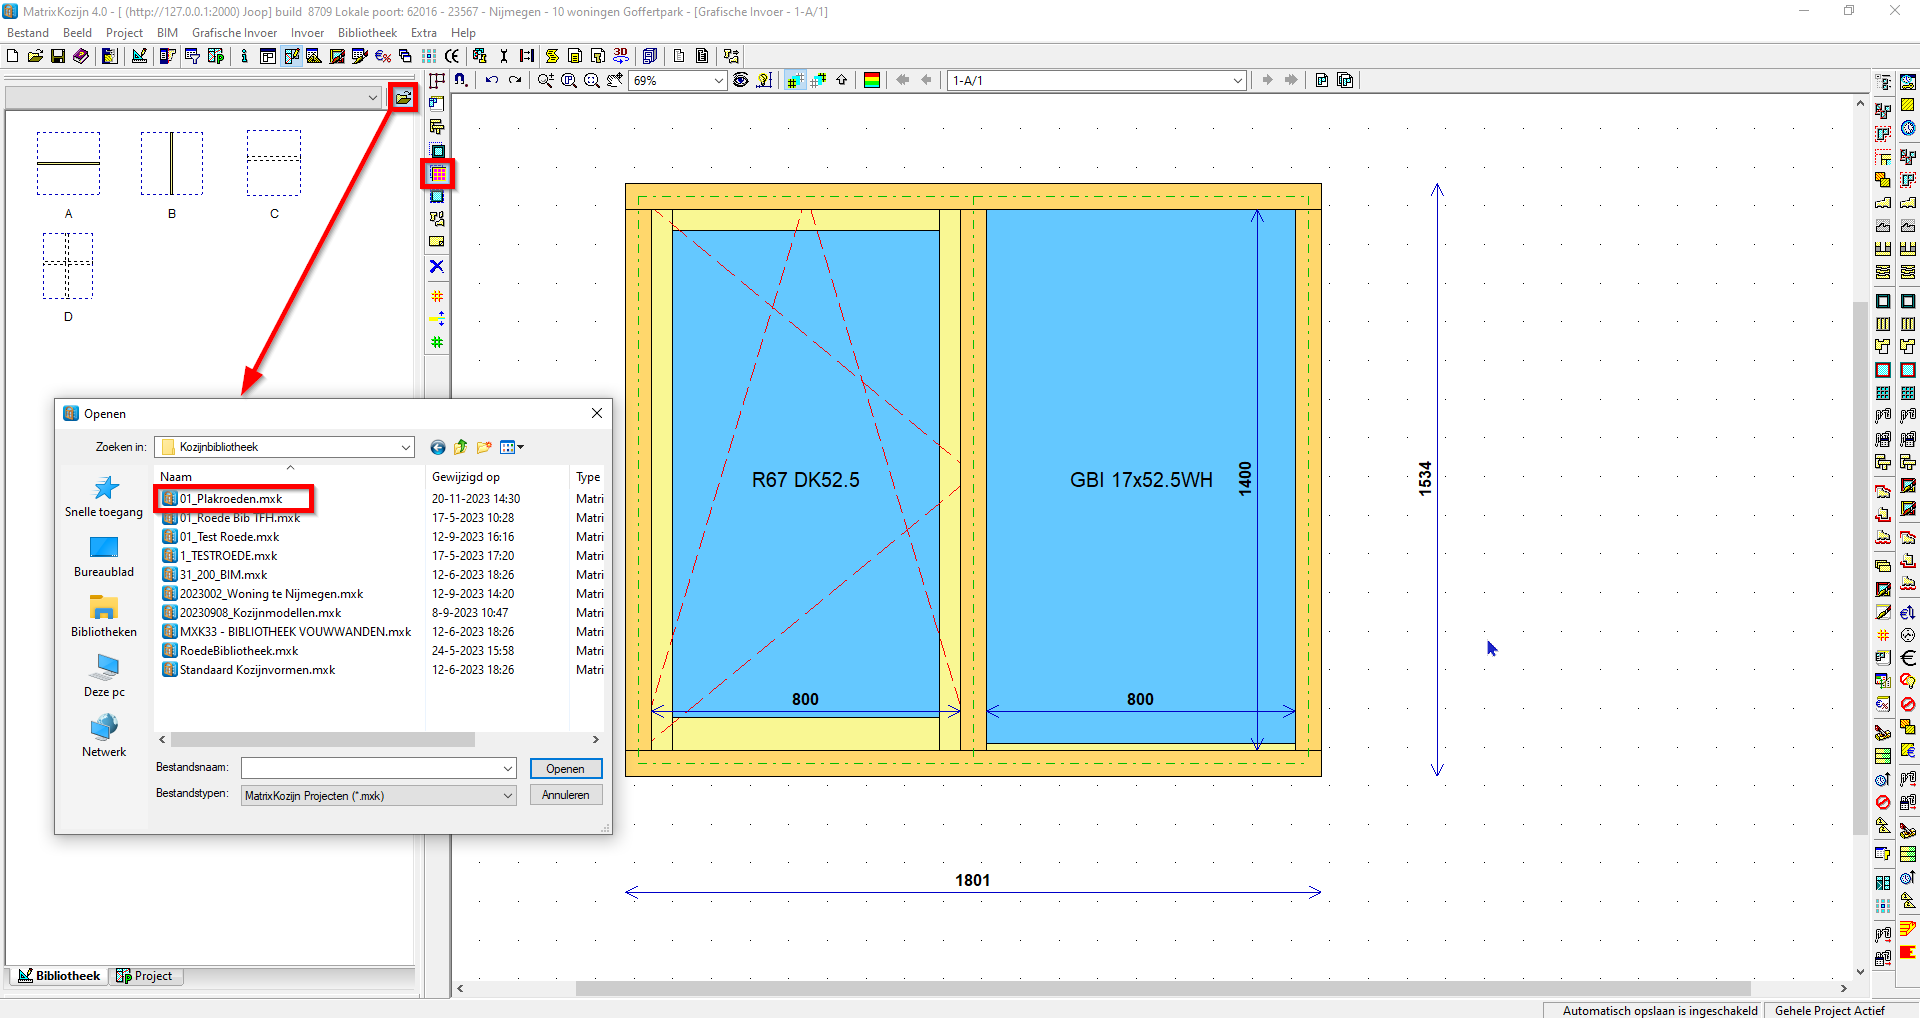Switch to the Project tab at bottom left
This screenshot has width=1920, height=1018.
(146, 976)
